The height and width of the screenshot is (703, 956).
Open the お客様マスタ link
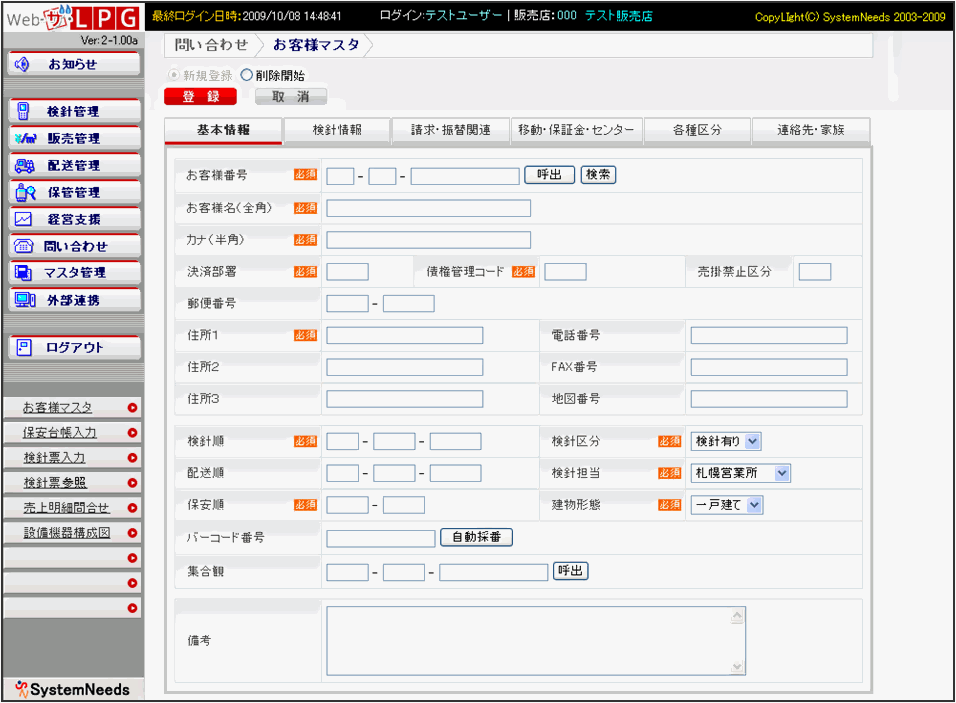tap(57, 407)
